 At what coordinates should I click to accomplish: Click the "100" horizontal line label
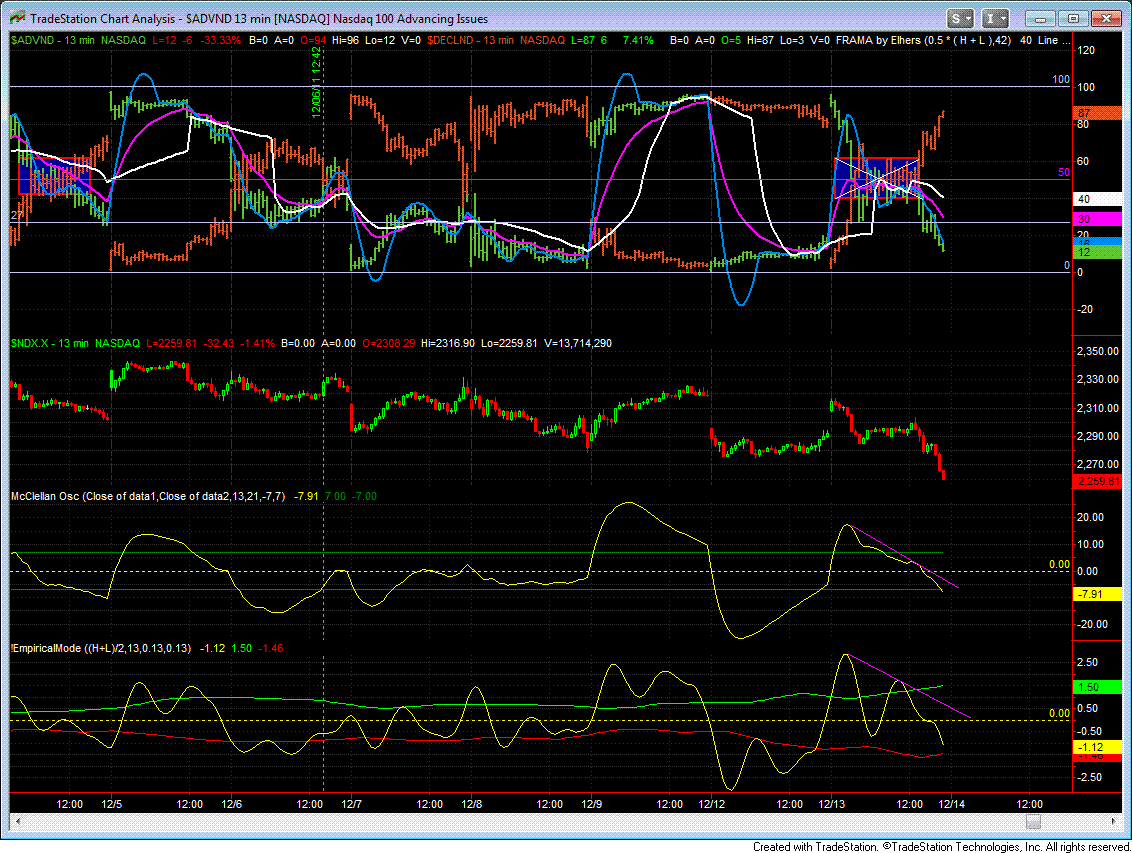(x=1061, y=79)
